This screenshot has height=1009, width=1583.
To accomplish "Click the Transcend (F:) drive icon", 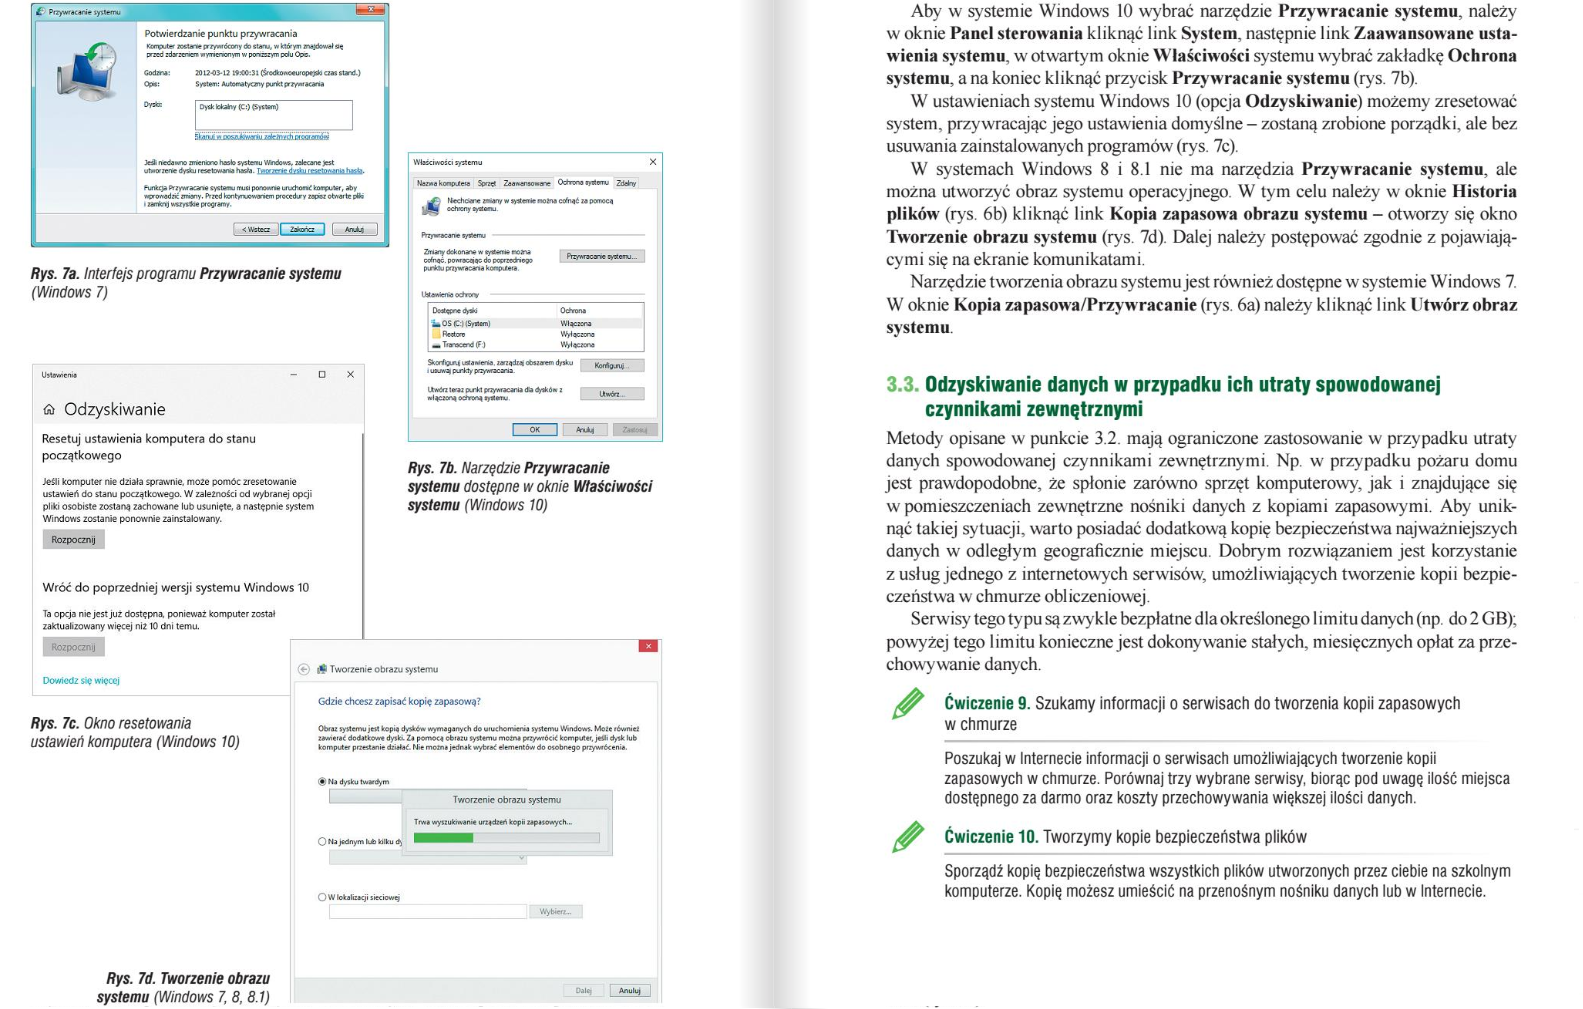I will 436,344.
